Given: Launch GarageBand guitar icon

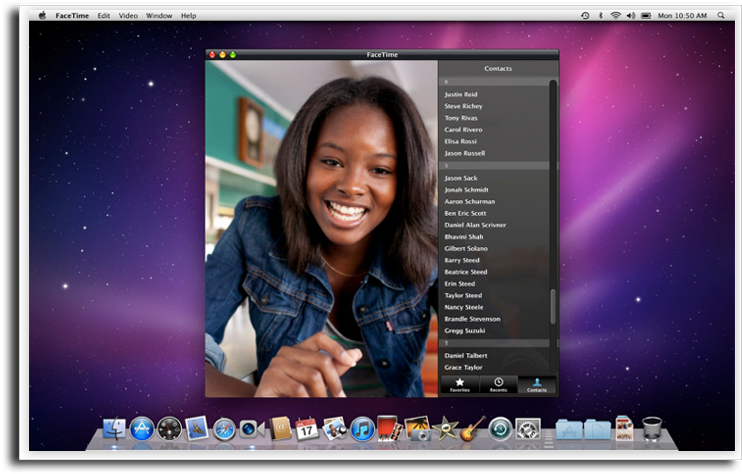Looking at the screenshot, I should pyautogui.click(x=472, y=429).
